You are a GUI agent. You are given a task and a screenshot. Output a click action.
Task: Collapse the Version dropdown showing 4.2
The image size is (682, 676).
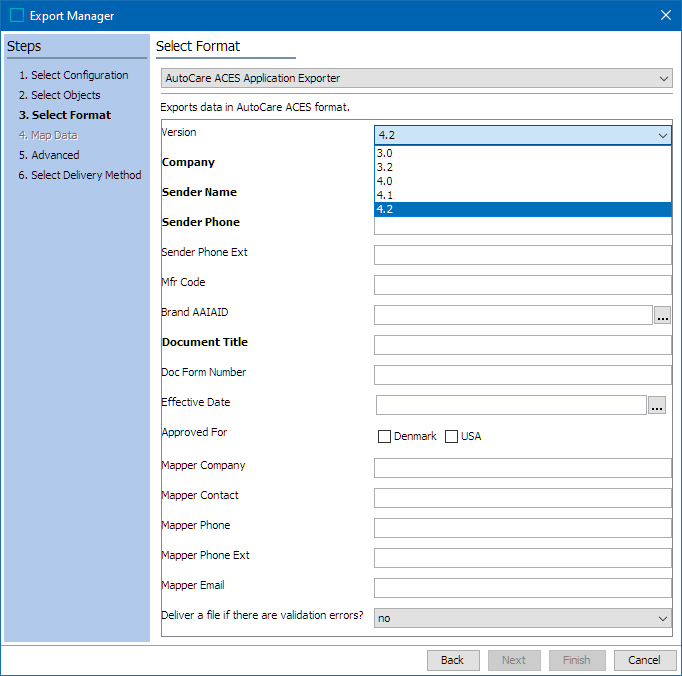[523, 135]
